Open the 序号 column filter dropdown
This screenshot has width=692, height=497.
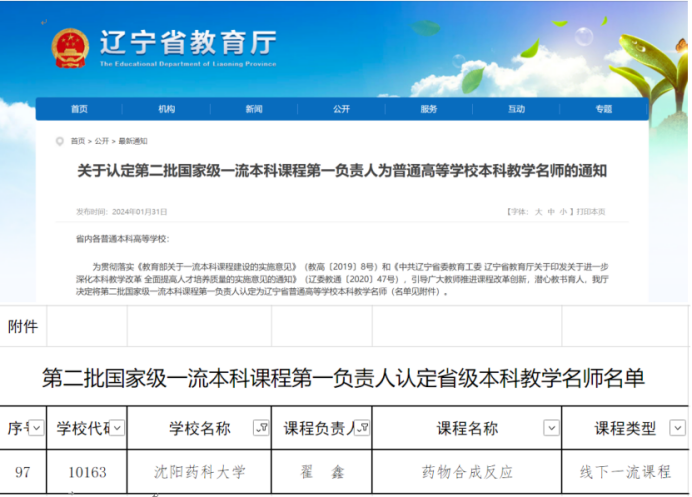[36, 428]
